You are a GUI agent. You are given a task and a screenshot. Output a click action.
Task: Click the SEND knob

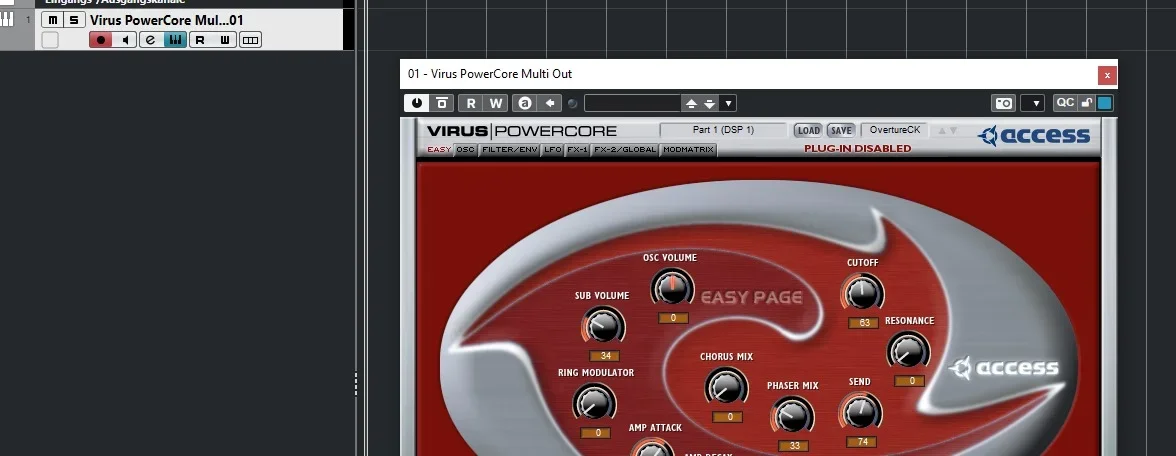click(x=860, y=412)
